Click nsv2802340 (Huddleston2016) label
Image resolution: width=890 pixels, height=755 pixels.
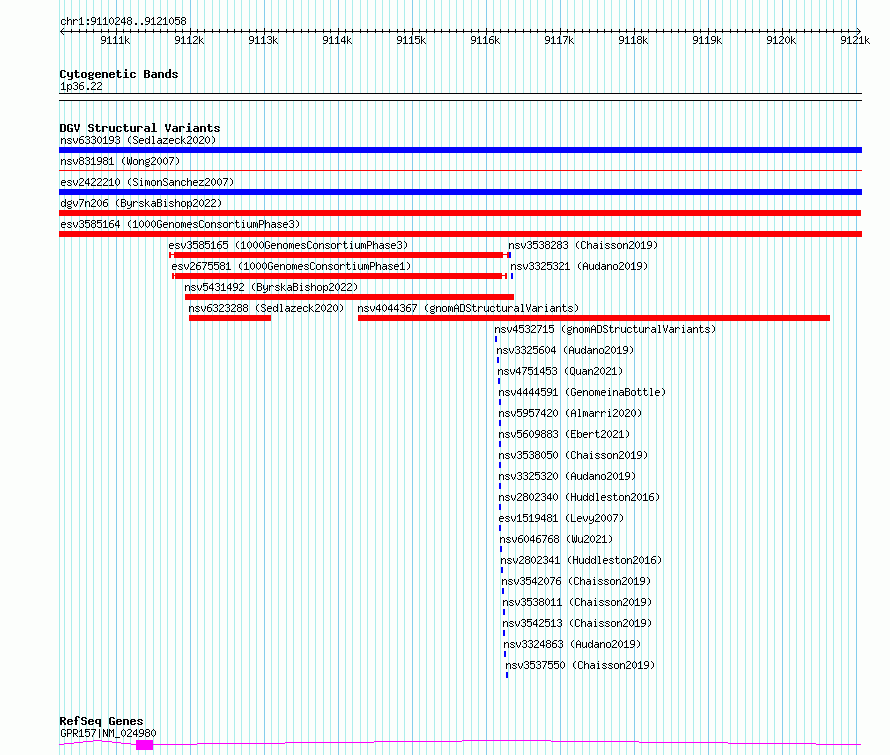click(580, 497)
